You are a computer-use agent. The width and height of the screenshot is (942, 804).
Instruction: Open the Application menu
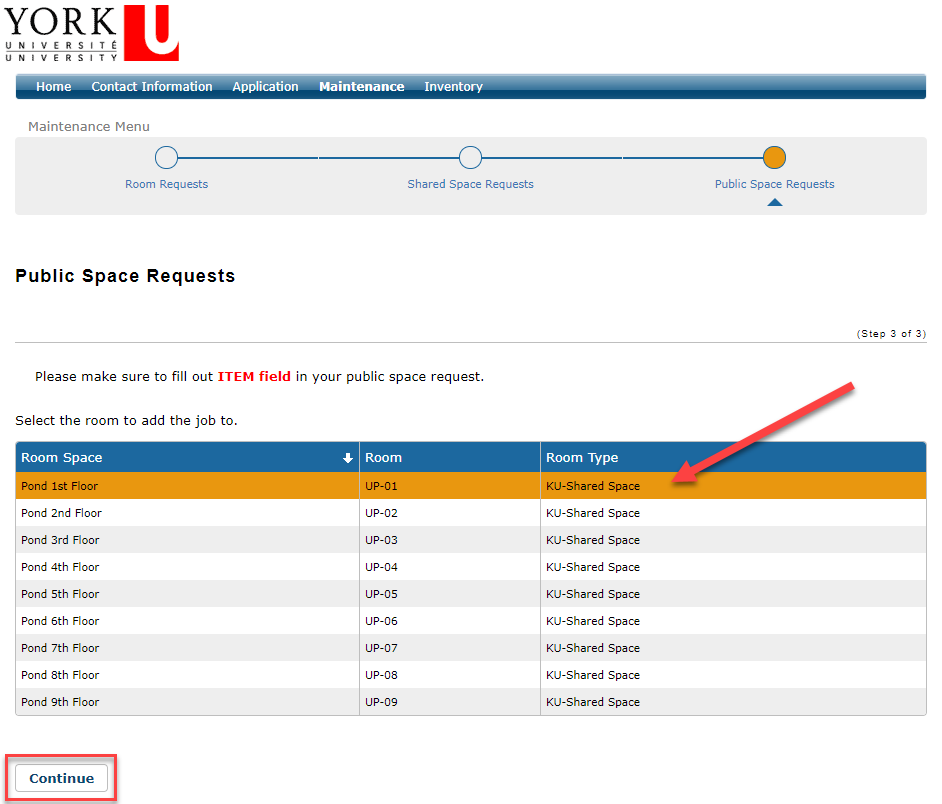pos(266,87)
